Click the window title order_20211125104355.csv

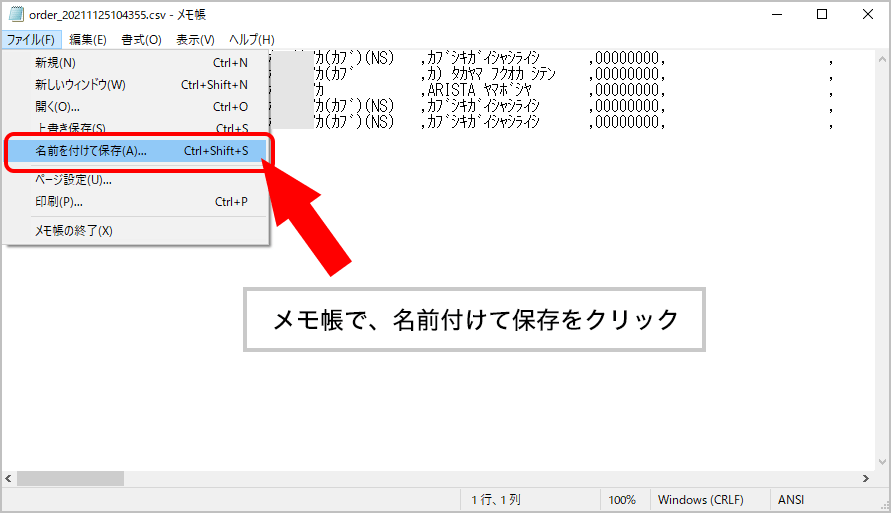[97, 15]
